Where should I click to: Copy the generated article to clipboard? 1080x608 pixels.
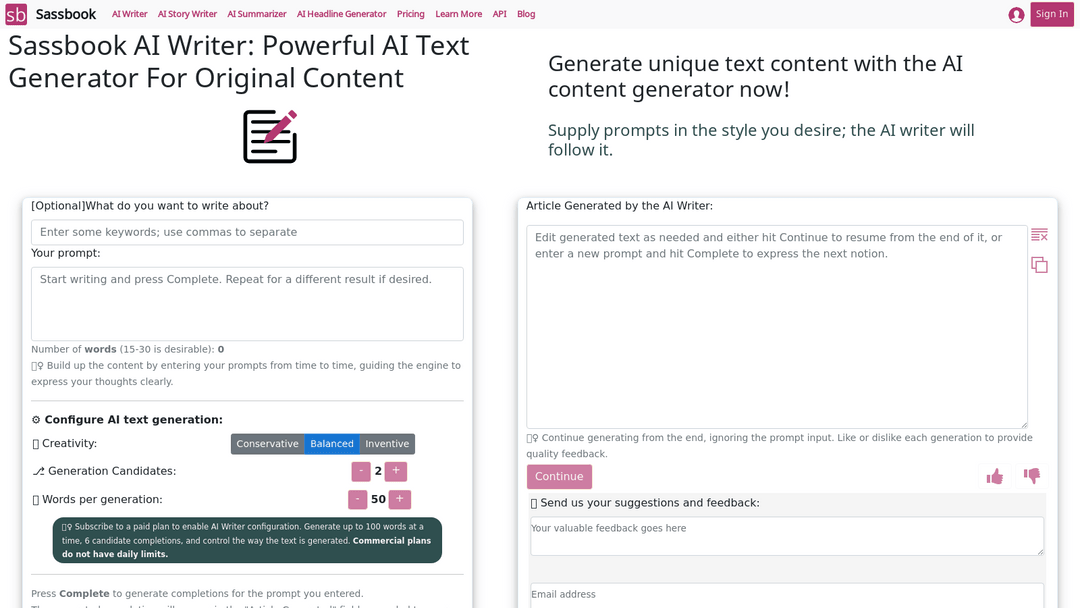(x=1039, y=265)
